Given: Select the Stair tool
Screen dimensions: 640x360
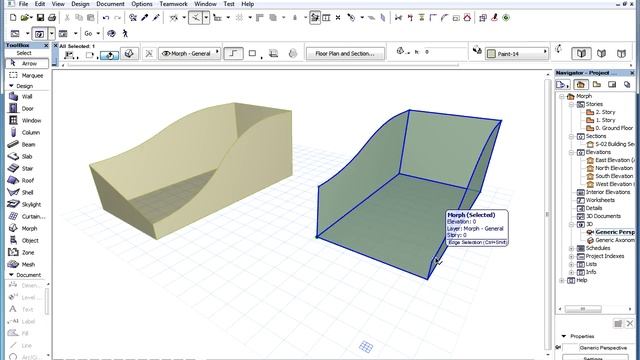Looking at the screenshot, I should point(27,168).
